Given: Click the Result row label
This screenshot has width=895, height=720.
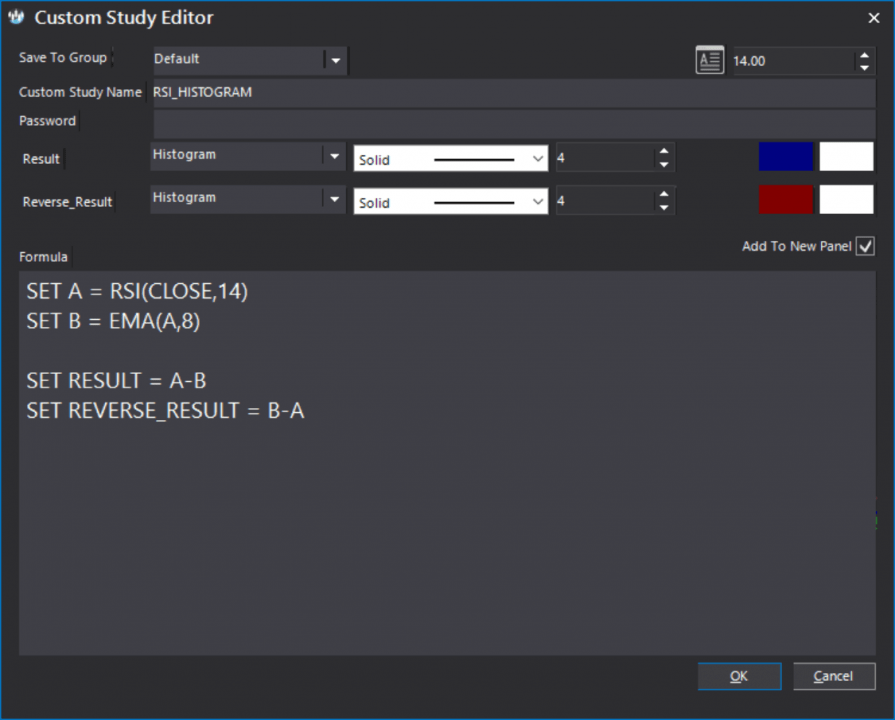Looking at the screenshot, I should [x=41, y=159].
